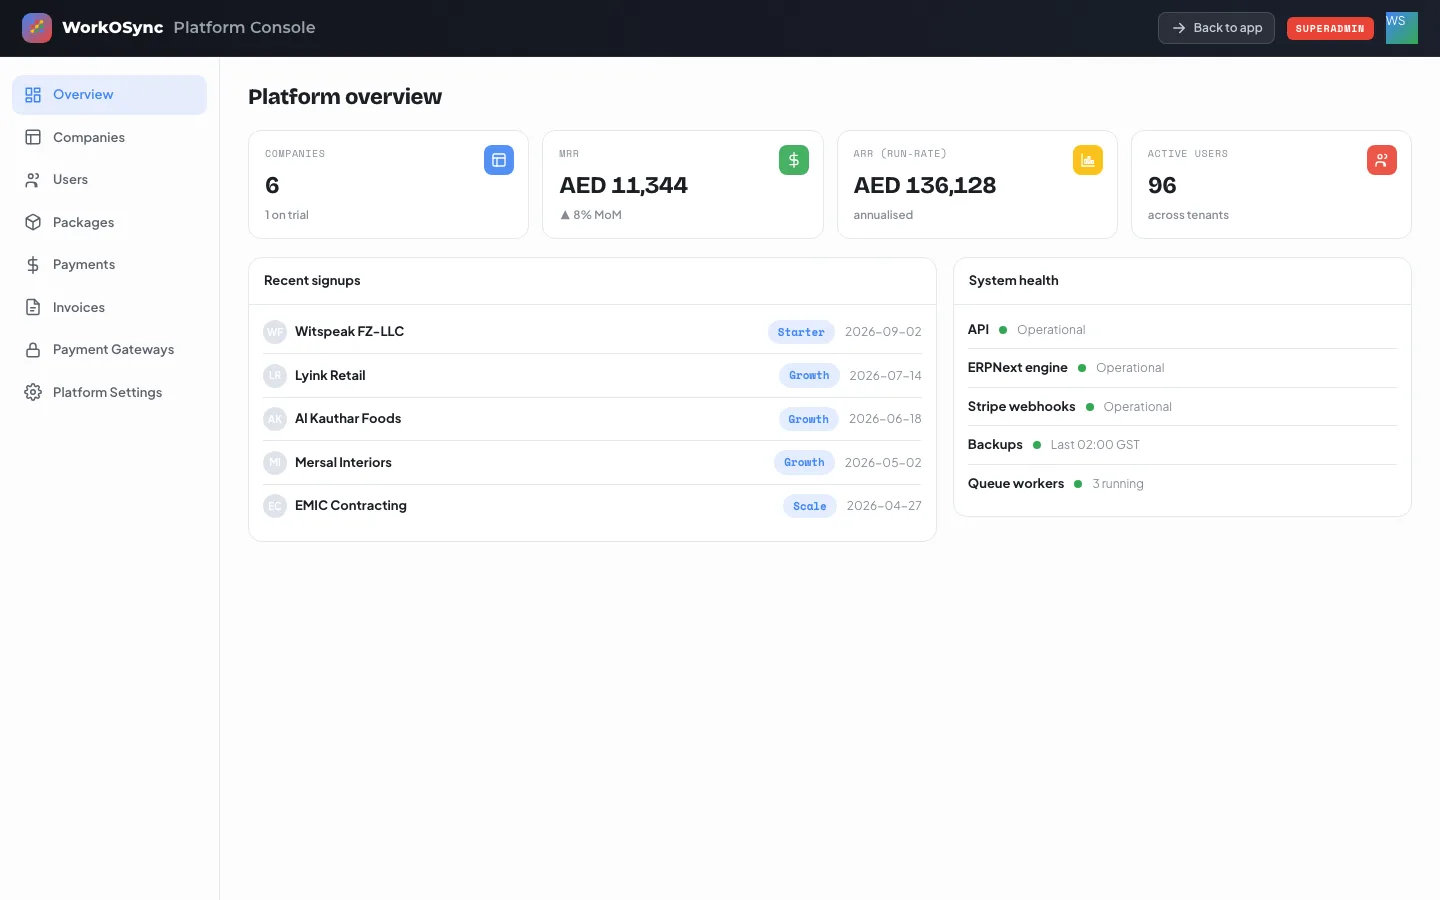This screenshot has height=900, width=1440.
Task: Open the Users section
Action: tap(109, 180)
